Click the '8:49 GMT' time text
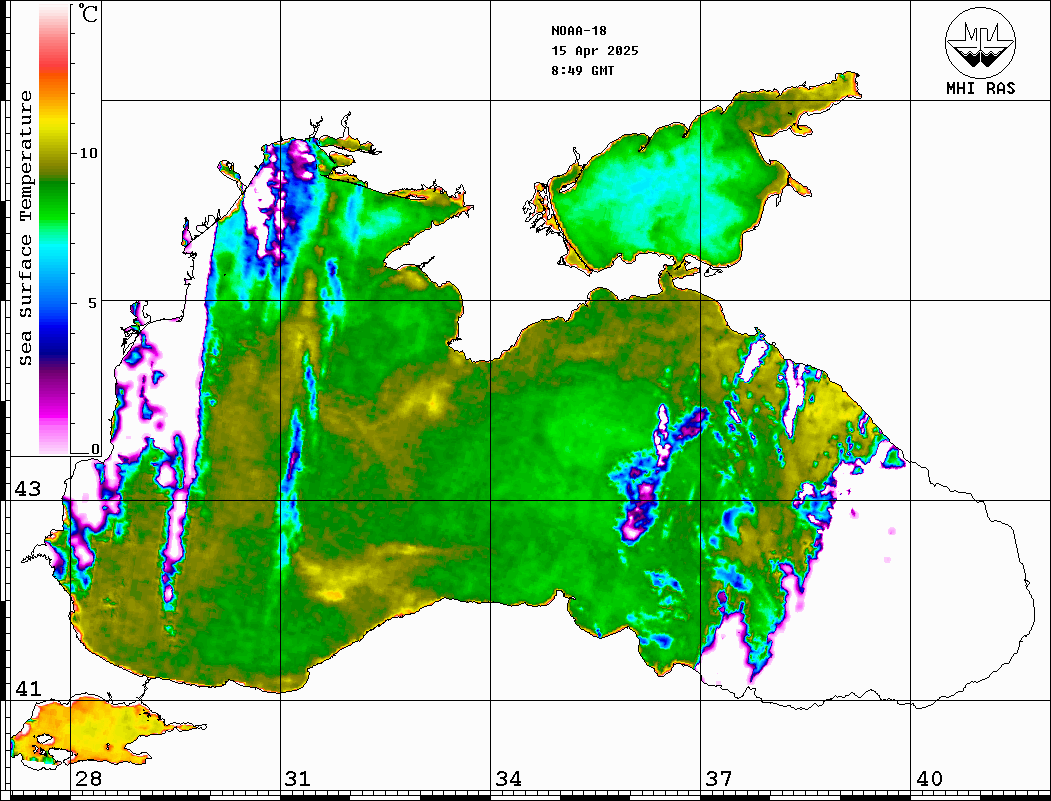The width and height of the screenshot is (1051, 801). coord(582,71)
